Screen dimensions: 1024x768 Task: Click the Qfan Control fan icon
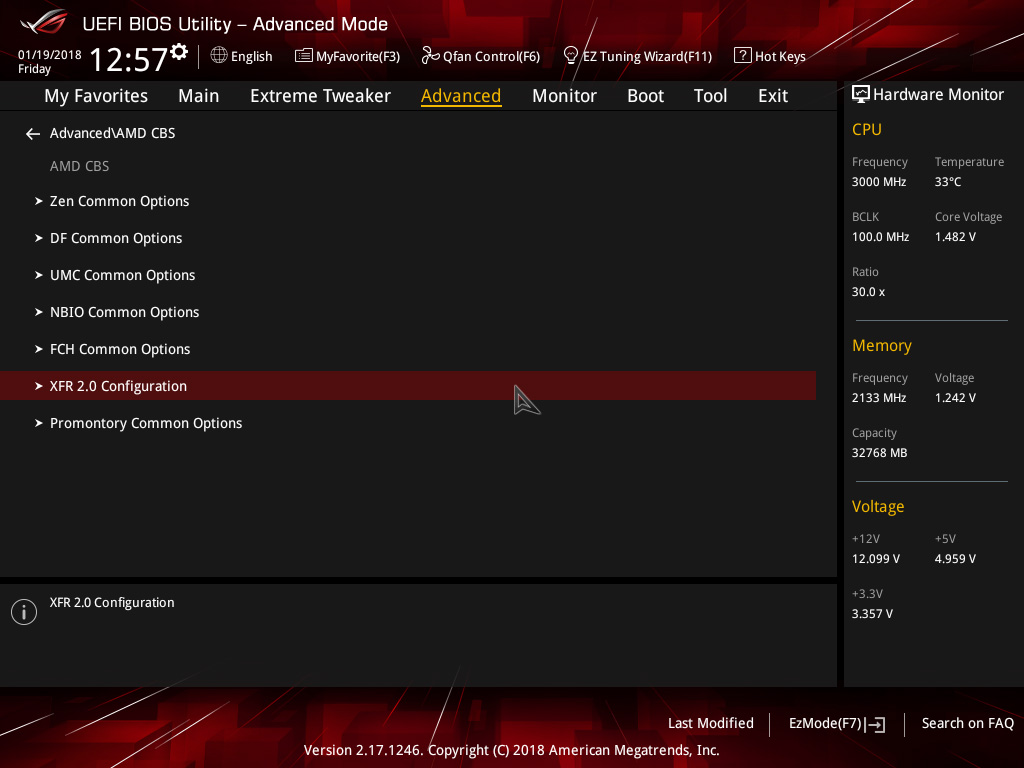[x=430, y=56]
